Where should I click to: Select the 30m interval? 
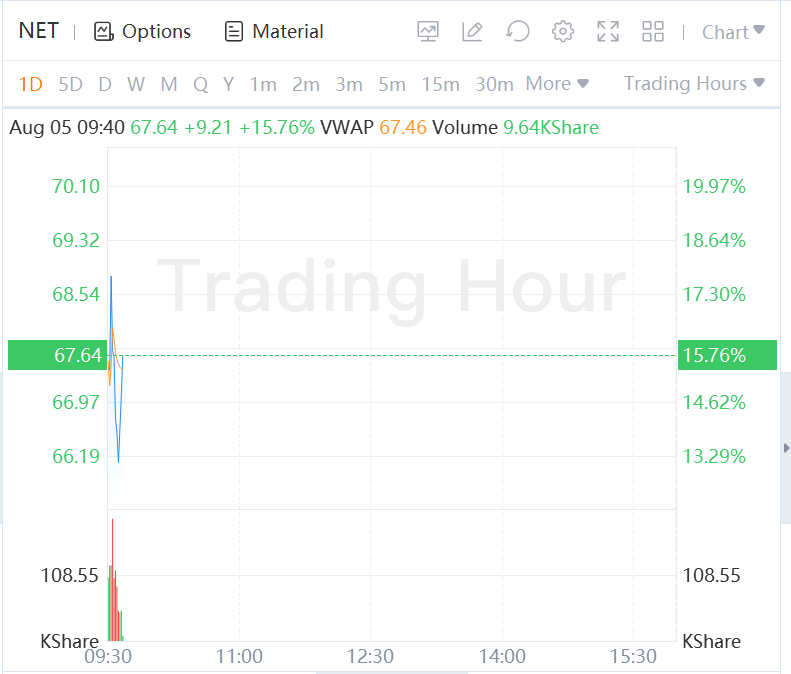point(494,84)
